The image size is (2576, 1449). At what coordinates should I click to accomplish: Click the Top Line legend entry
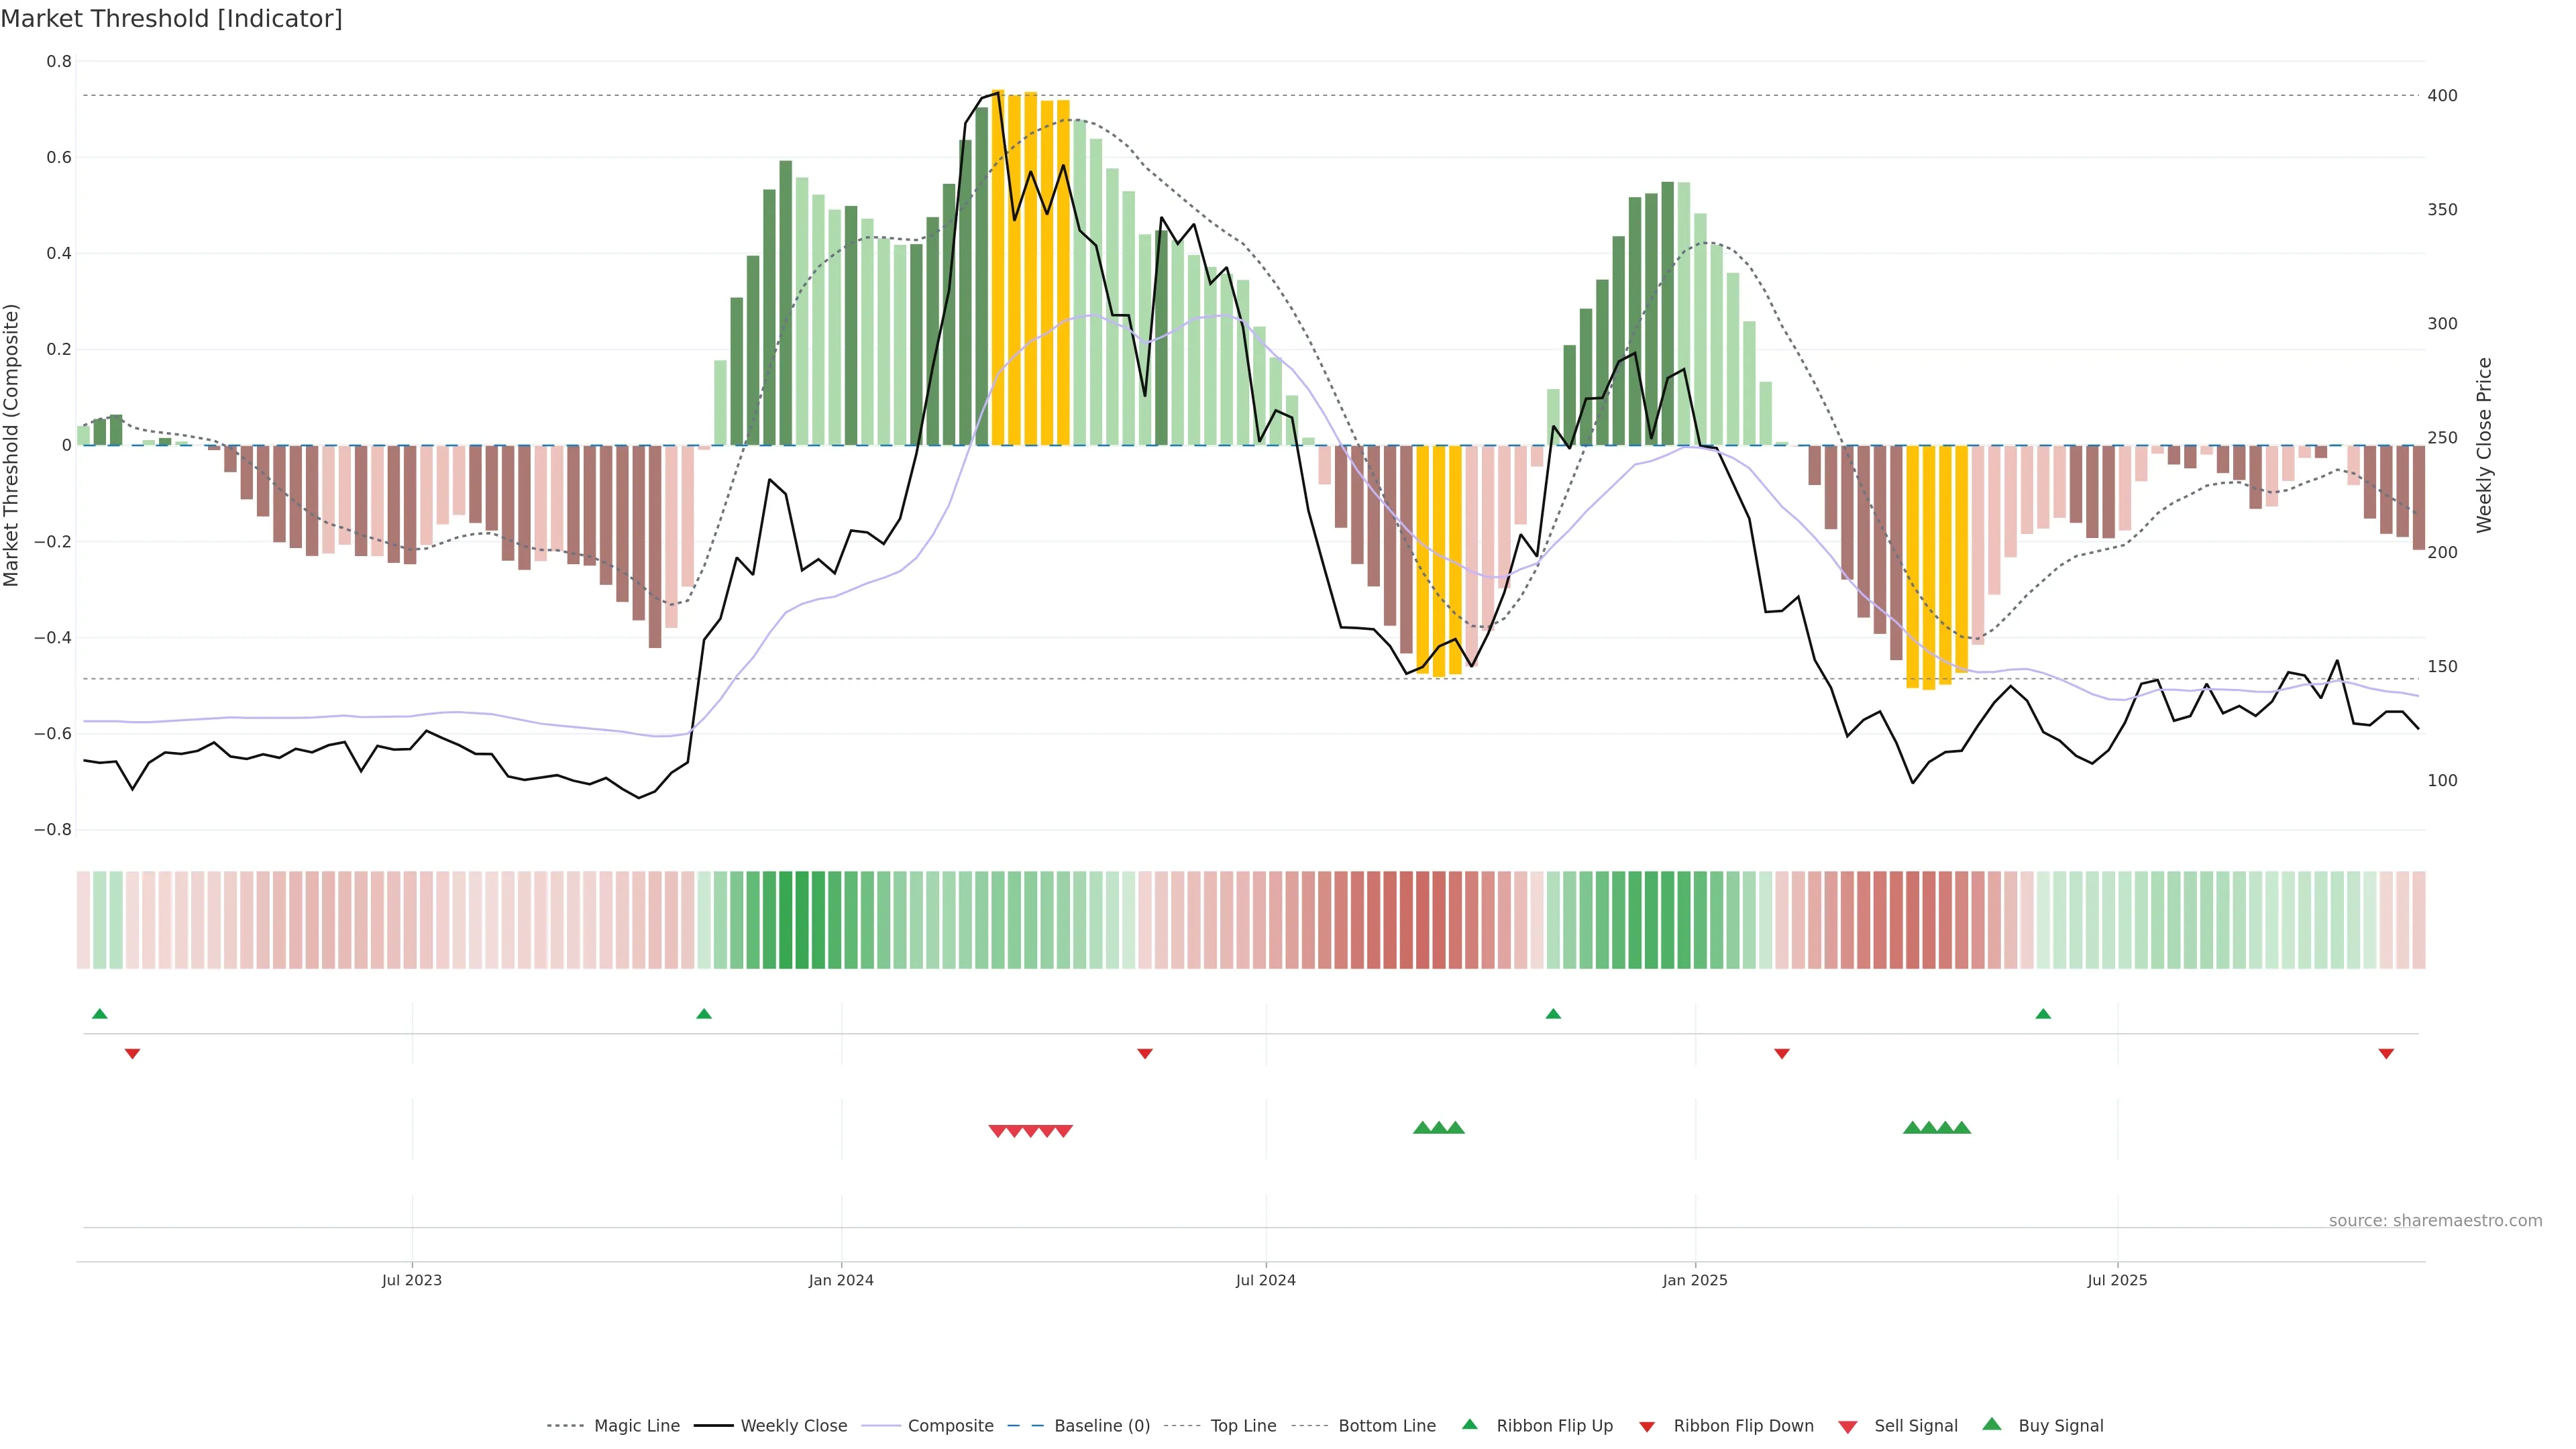tap(1243, 1426)
